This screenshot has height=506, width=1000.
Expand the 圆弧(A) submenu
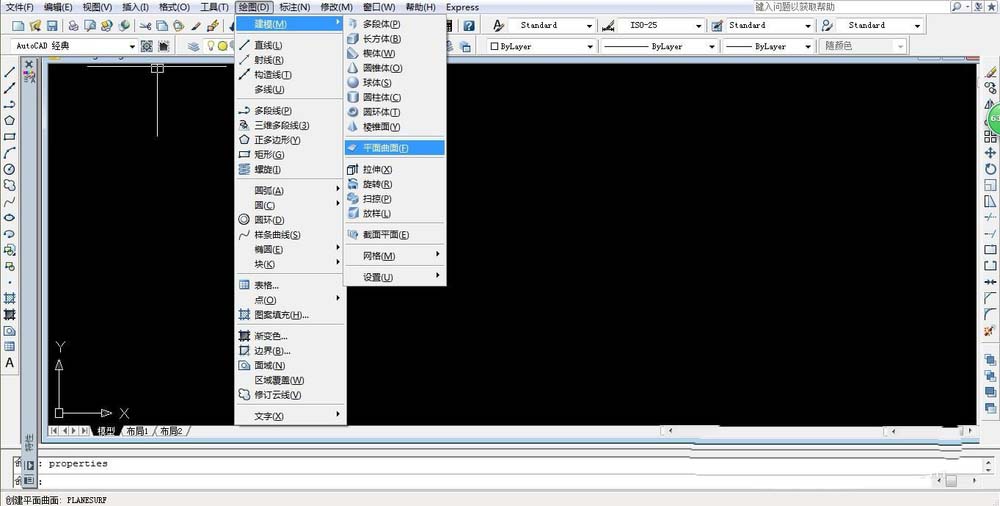(x=291, y=190)
